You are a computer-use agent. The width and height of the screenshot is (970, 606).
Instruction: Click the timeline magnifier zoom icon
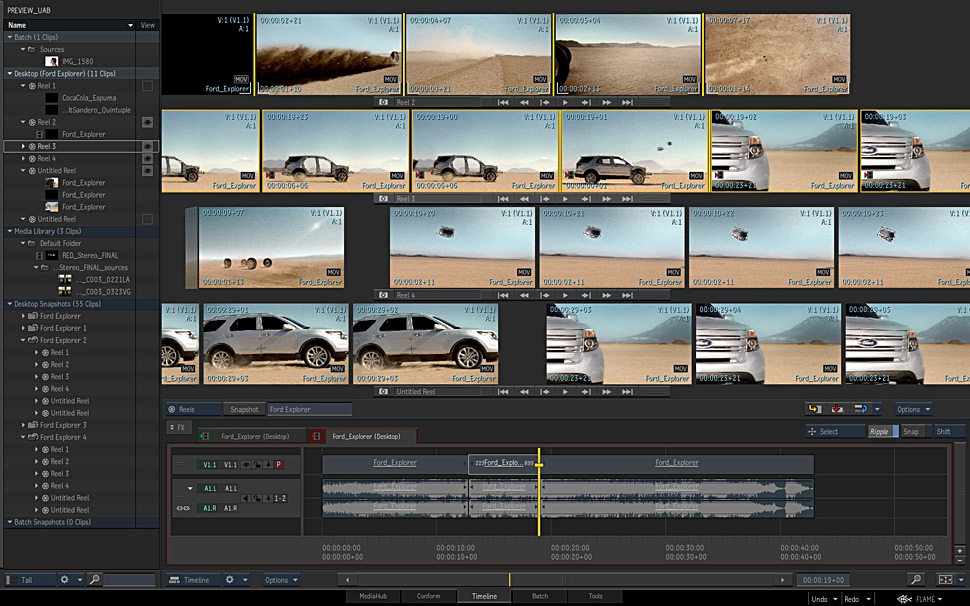click(x=916, y=580)
